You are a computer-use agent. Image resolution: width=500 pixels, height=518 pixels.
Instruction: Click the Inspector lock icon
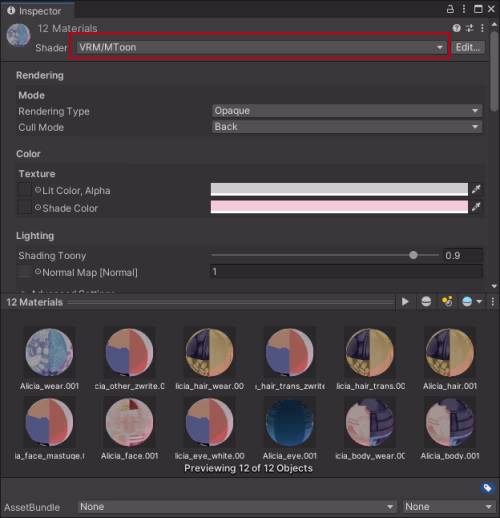450,9
